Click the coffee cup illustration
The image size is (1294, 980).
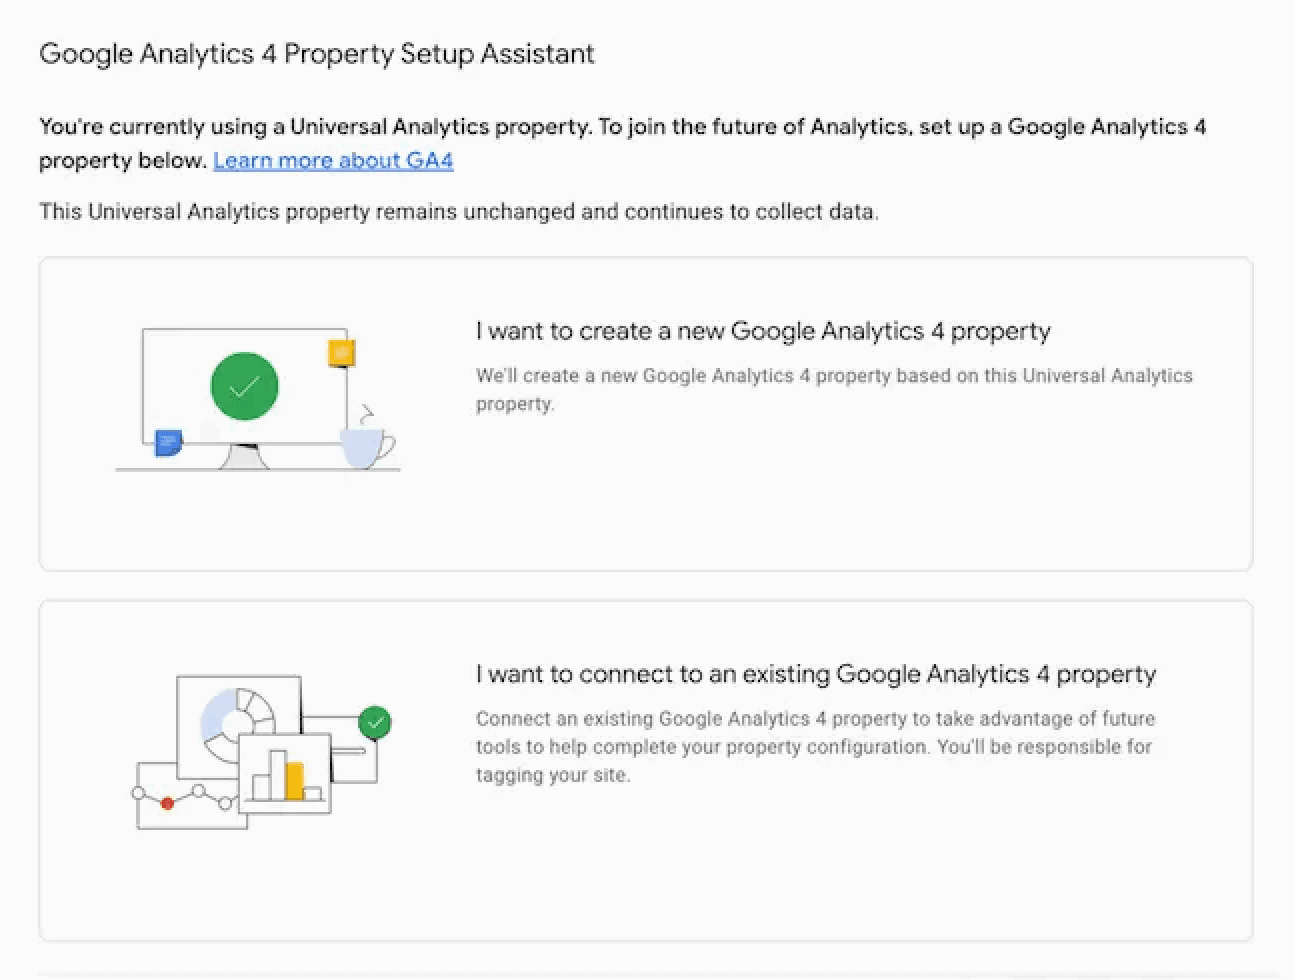point(364,446)
